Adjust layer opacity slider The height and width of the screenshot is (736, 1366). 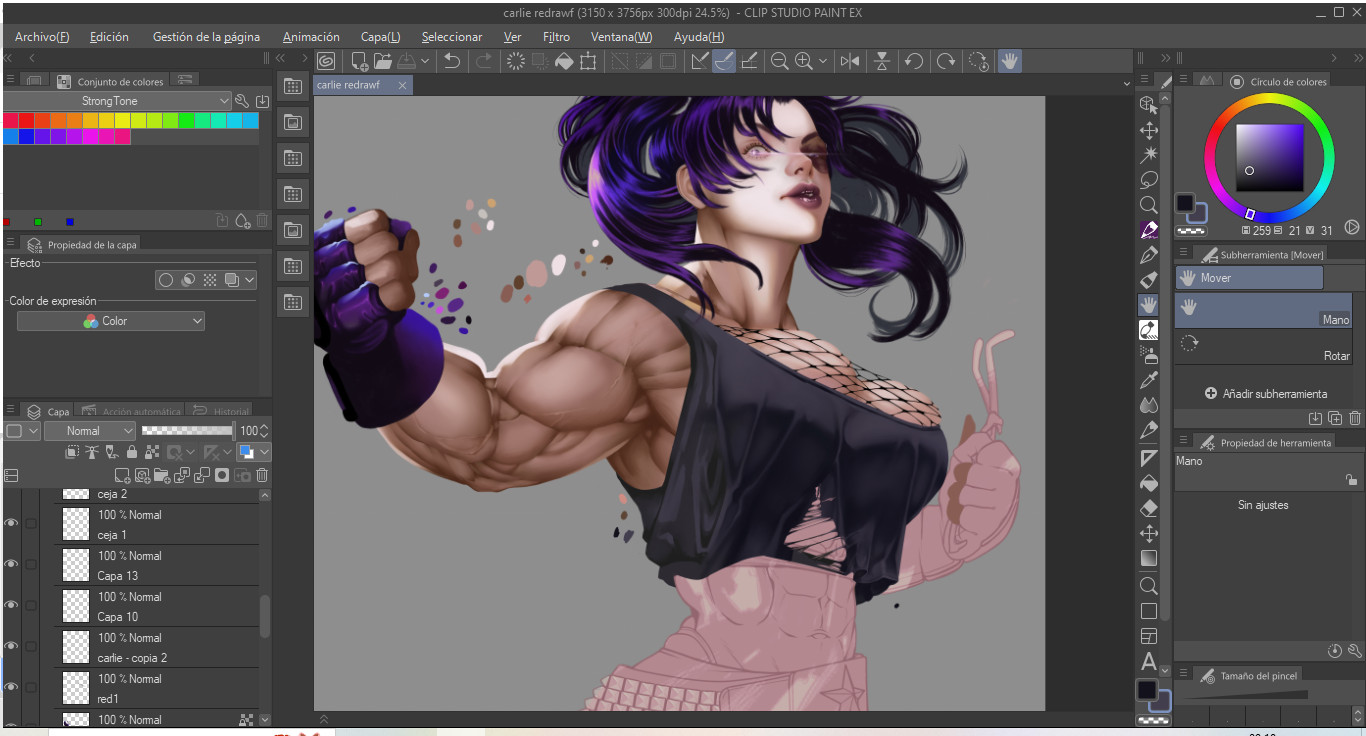pyautogui.click(x=187, y=431)
